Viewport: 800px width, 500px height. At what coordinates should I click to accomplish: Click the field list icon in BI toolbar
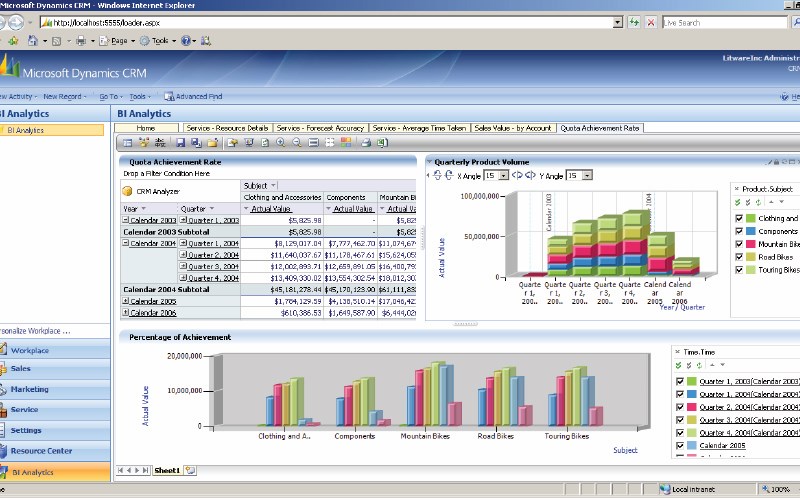click(128, 143)
